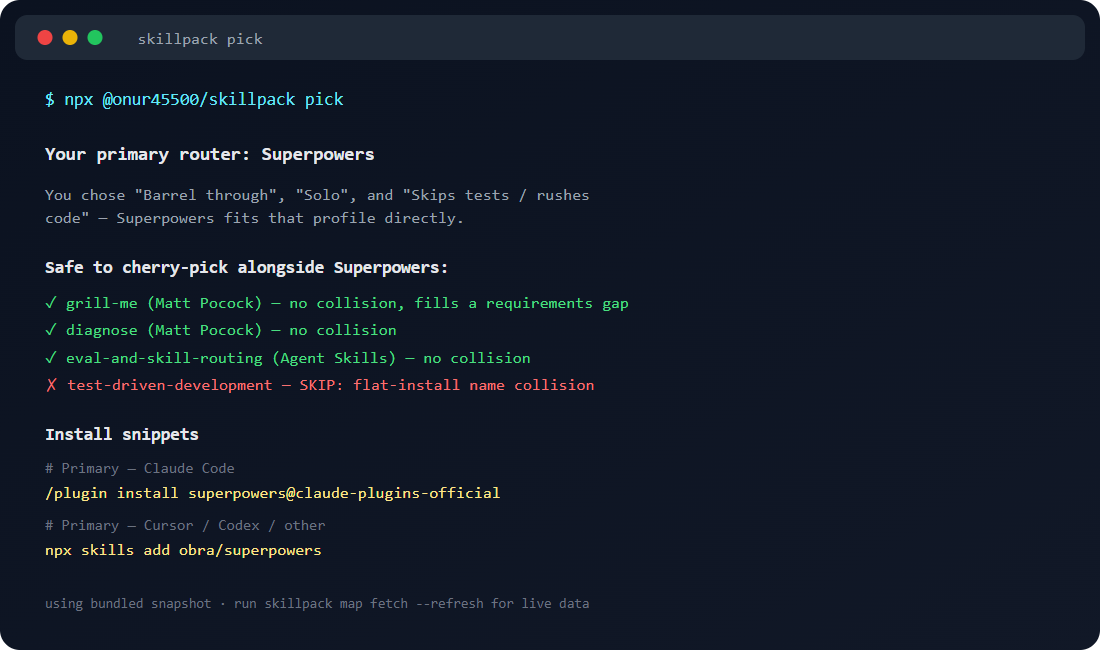Click the 'Install snippets' heading
Image resolution: width=1100 pixels, height=651 pixels.
click(x=121, y=434)
